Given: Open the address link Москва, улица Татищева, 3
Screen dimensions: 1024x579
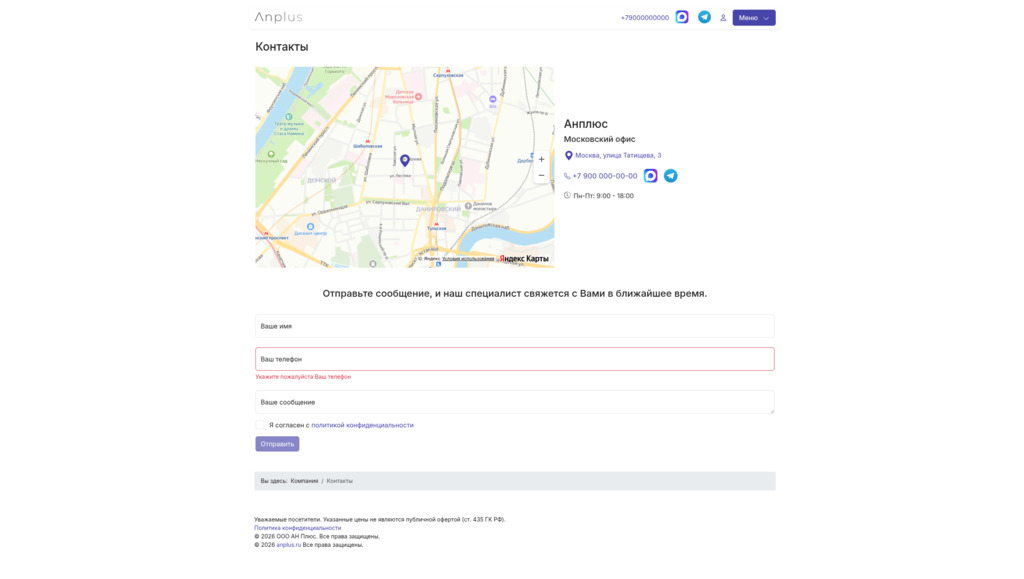Looking at the screenshot, I should tap(617, 156).
